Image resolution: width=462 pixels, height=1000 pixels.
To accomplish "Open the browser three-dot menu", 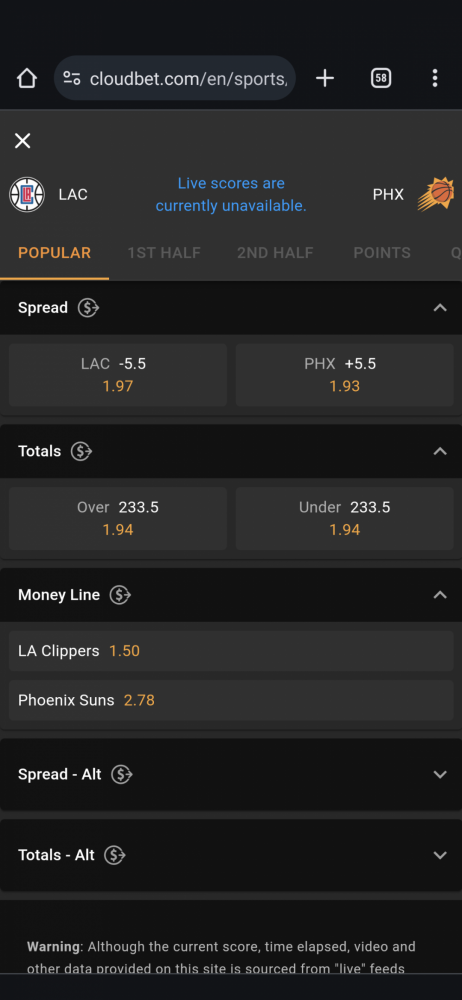I will point(435,78).
